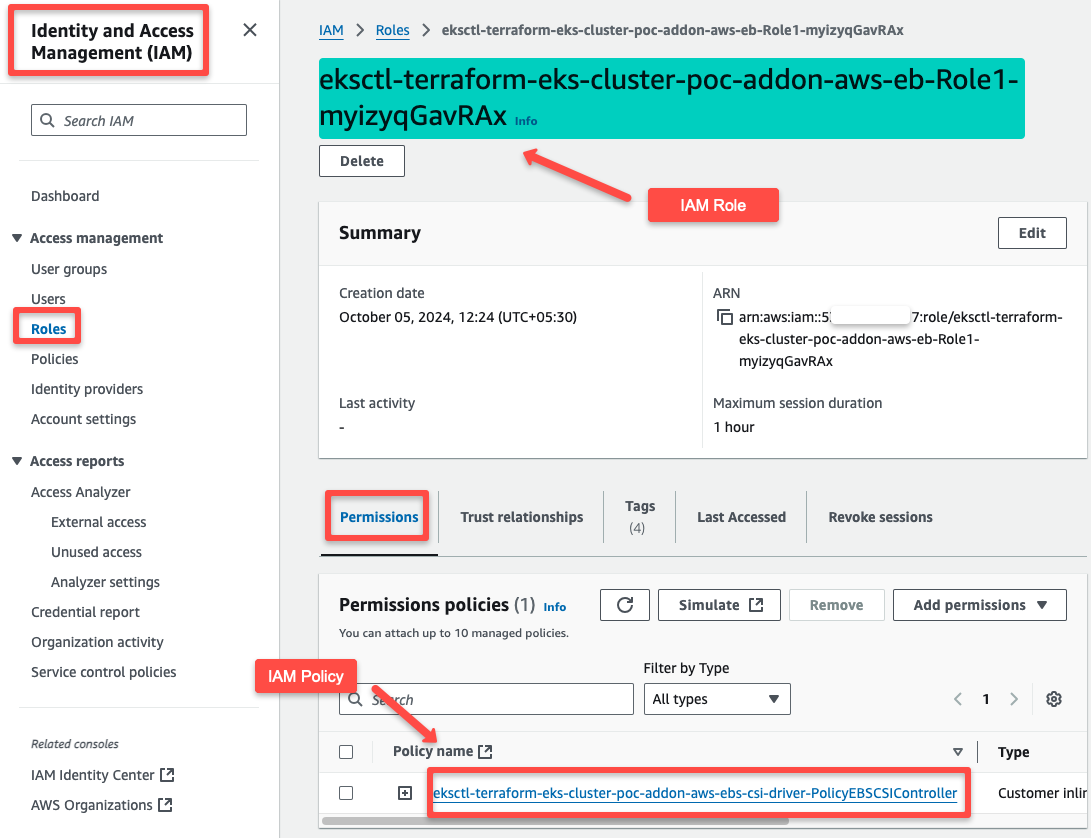
Task: Check the select-all checkbox in table header
Action: coord(345,751)
